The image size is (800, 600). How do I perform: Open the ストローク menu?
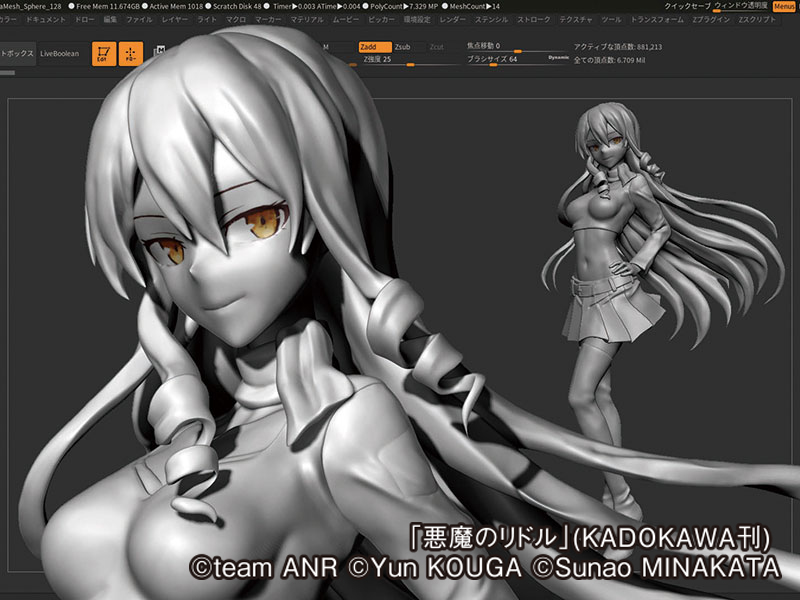point(534,20)
